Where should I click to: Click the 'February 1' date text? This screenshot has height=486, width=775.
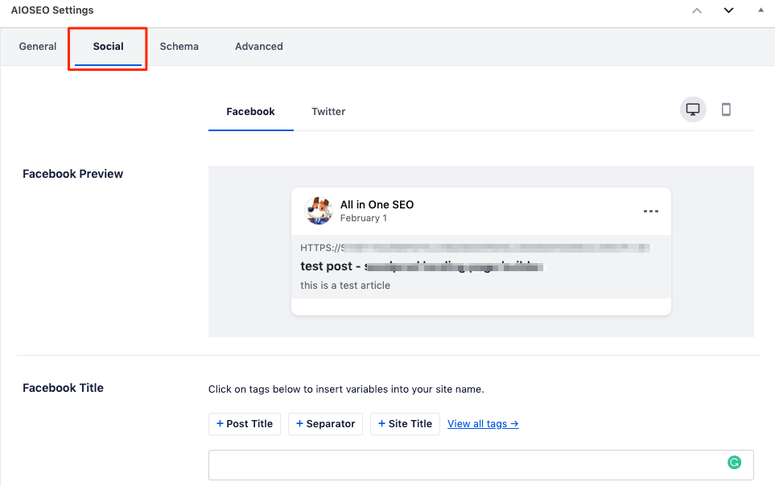363,218
